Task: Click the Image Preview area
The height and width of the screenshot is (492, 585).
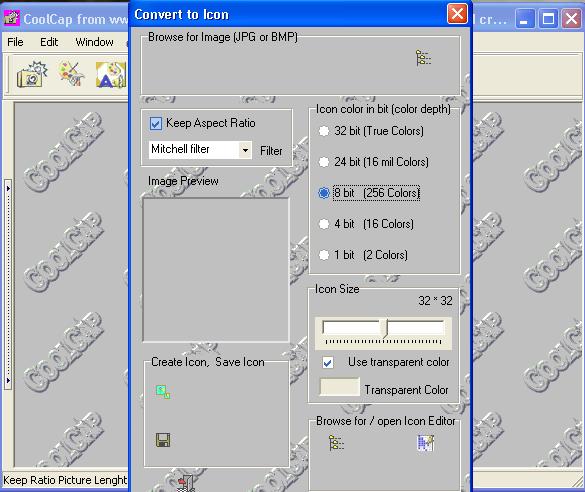Action: pyautogui.click(x=216, y=270)
